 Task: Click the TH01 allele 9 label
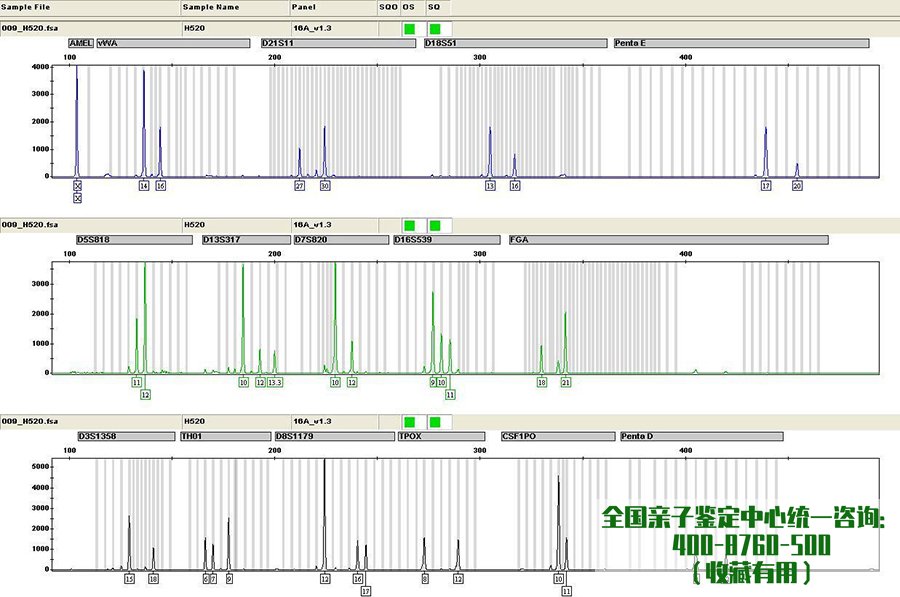tap(229, 579)
